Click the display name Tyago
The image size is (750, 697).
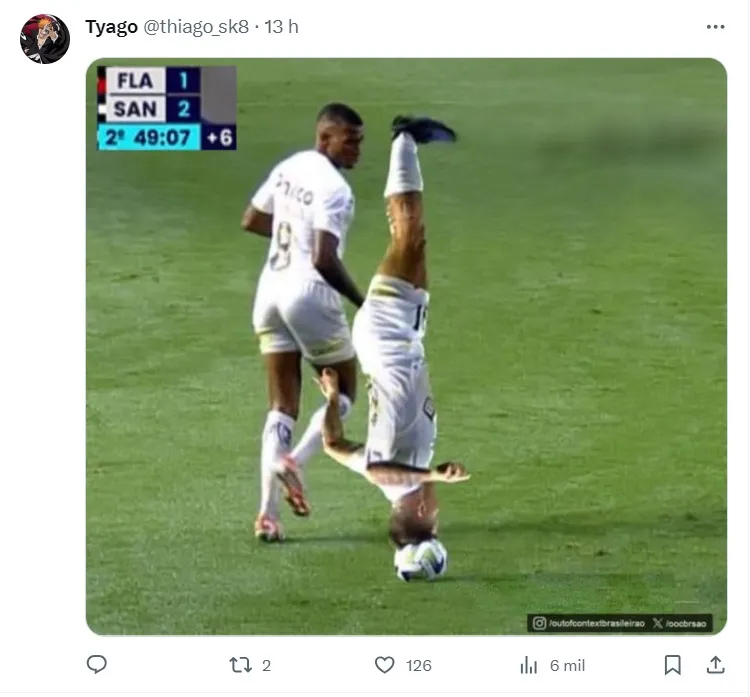click(x=111, y=27)
